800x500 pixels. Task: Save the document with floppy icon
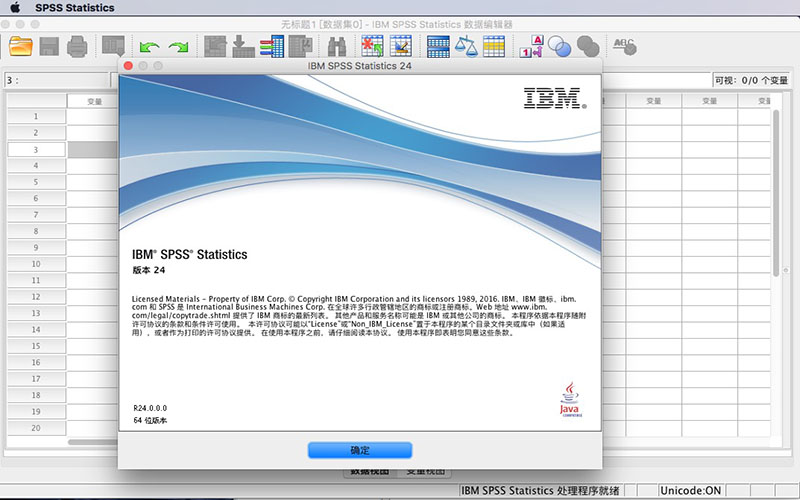click(49, 46)
